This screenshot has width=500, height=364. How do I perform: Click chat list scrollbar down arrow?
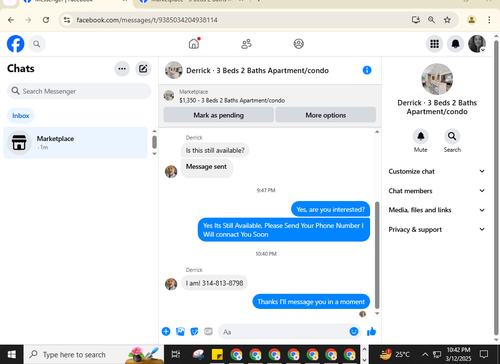(154, 154)
